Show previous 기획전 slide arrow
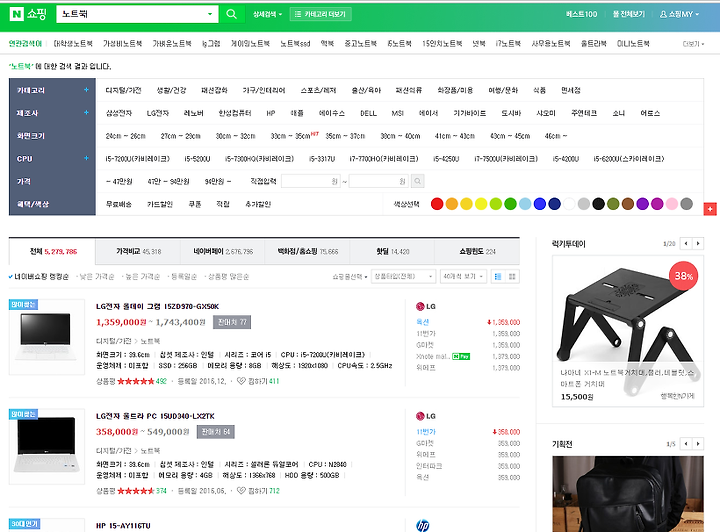The height and width of the screenshot is (532, 720). click(686, 443)
